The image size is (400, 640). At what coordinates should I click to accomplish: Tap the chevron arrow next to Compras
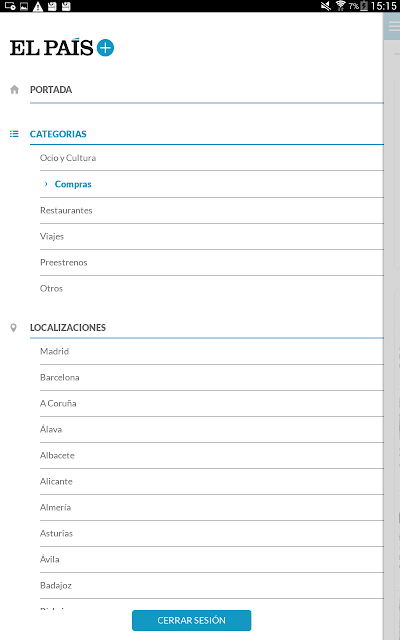(46, 184)
